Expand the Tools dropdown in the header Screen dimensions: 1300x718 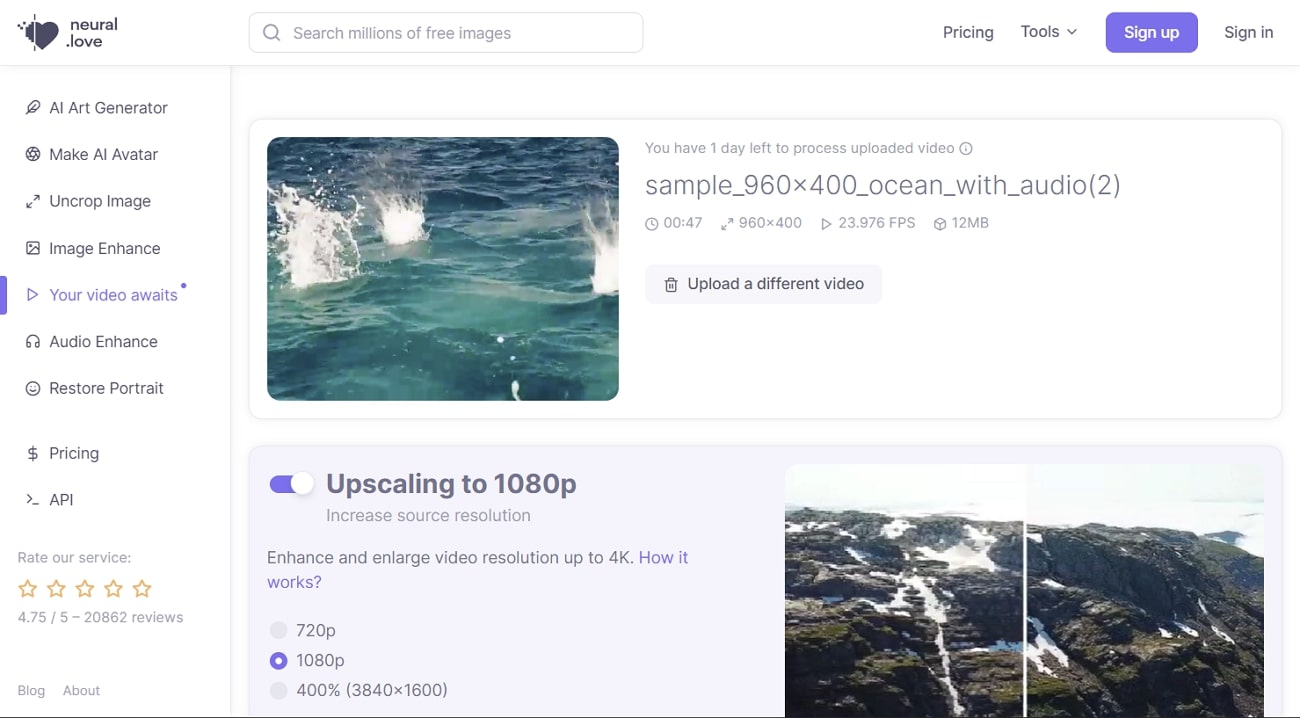(1047, 31)
